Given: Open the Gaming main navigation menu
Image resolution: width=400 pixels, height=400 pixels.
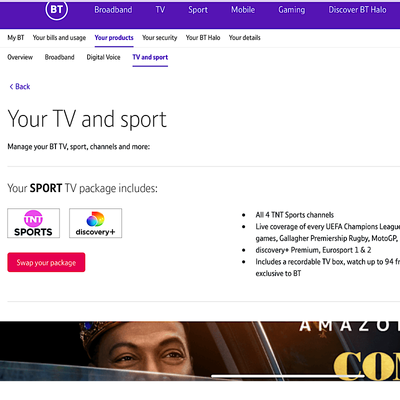Looking at the screenshot, I should (x=292, y=10).
